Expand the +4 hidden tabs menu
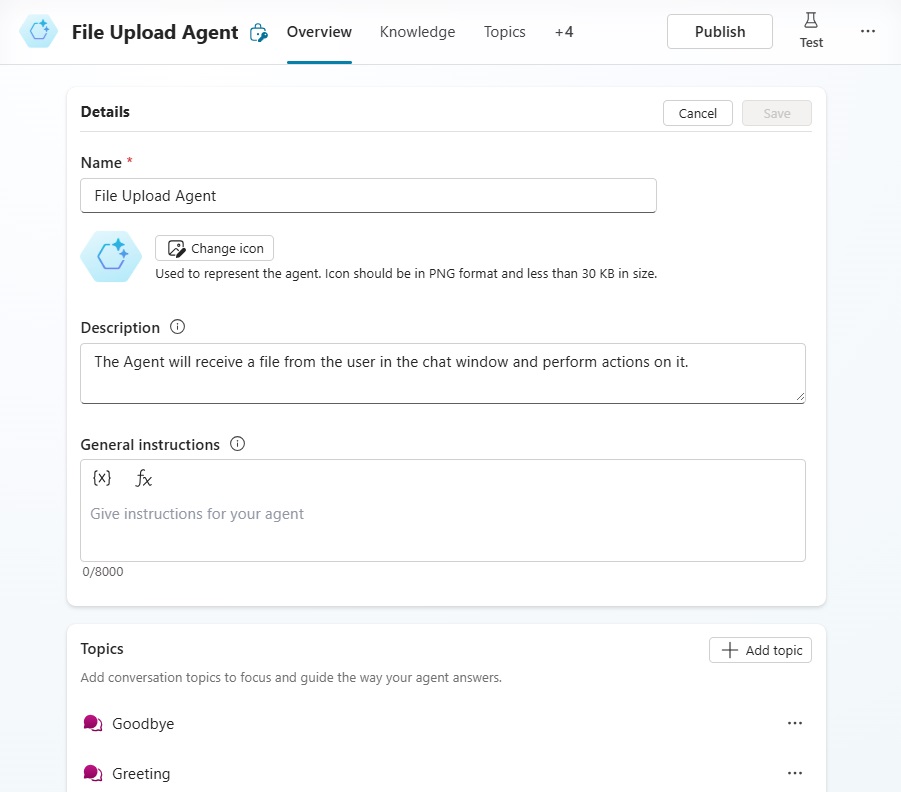This screenshot has width=901, height=792. [x=564, y=32]
